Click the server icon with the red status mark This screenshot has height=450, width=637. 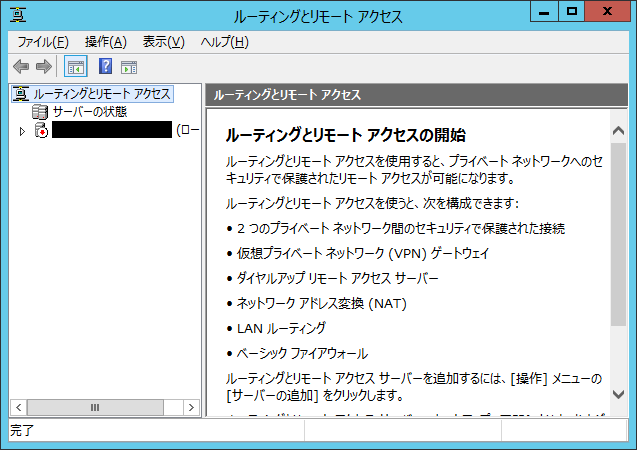pyautogui.click(x=41, y=130)
